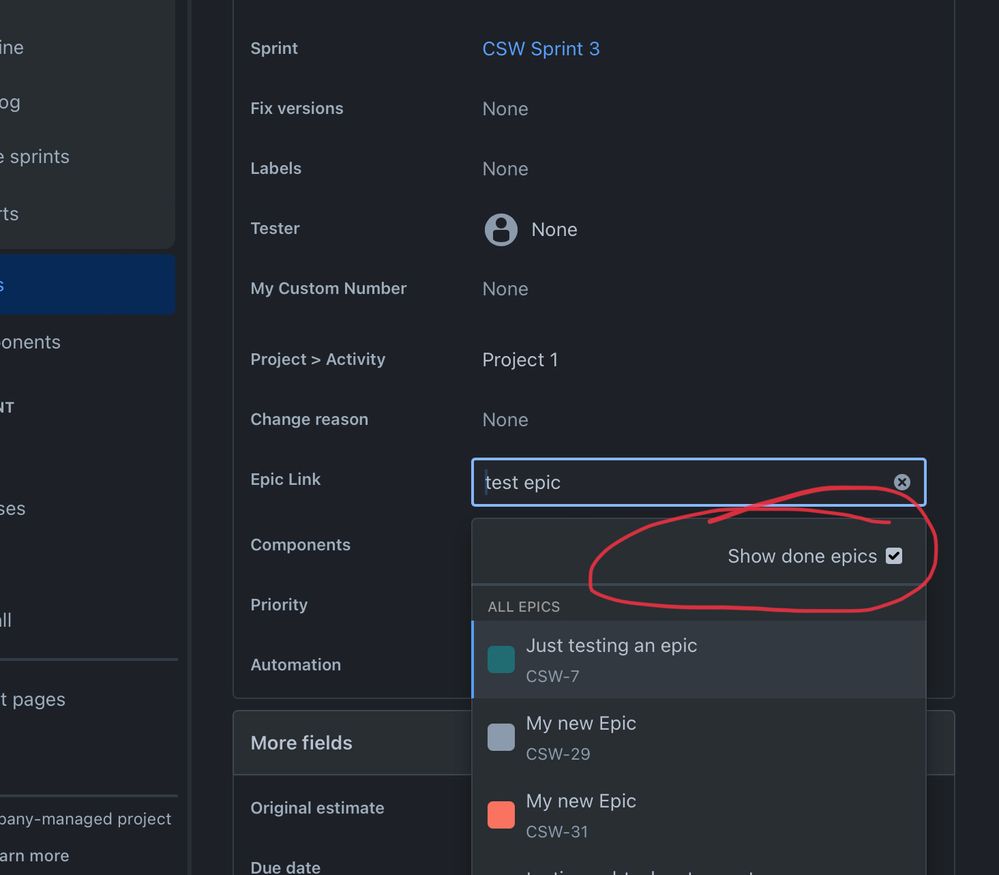The height and width of the screenshot is (875, 999).
Task: Click the orange color swatch for CSW-31
Action: pyautogui.click(x=501, y=815)
